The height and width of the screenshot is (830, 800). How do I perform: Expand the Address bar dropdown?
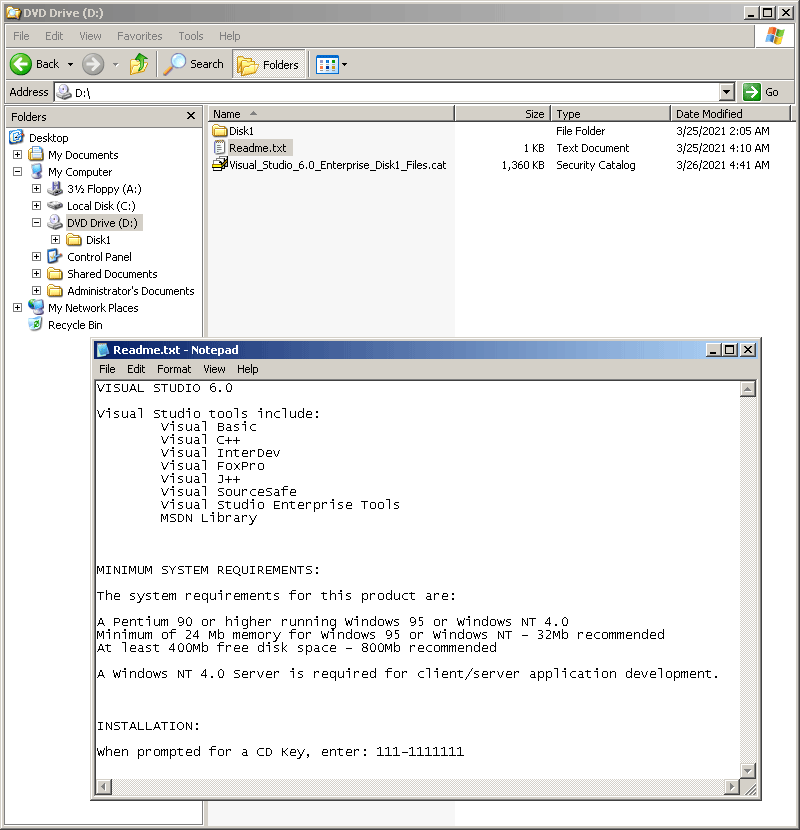point(727,92)
